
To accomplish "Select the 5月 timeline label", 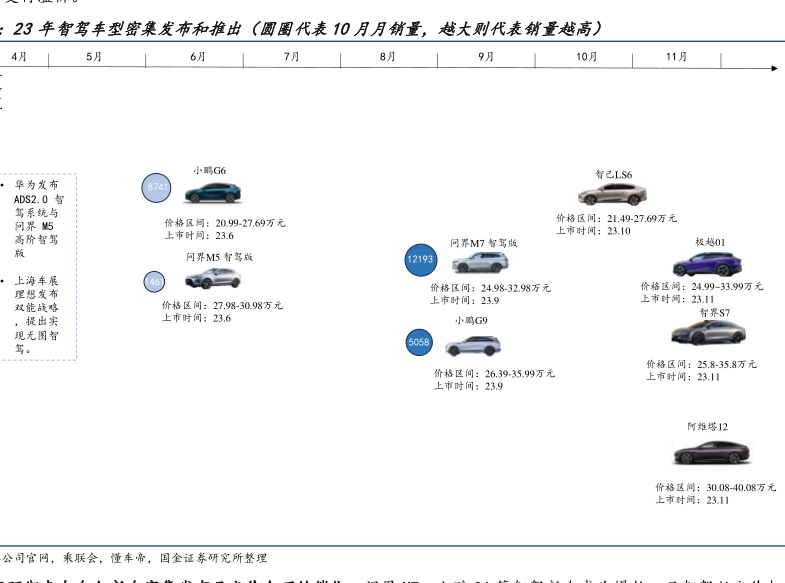I will point(94,57).
